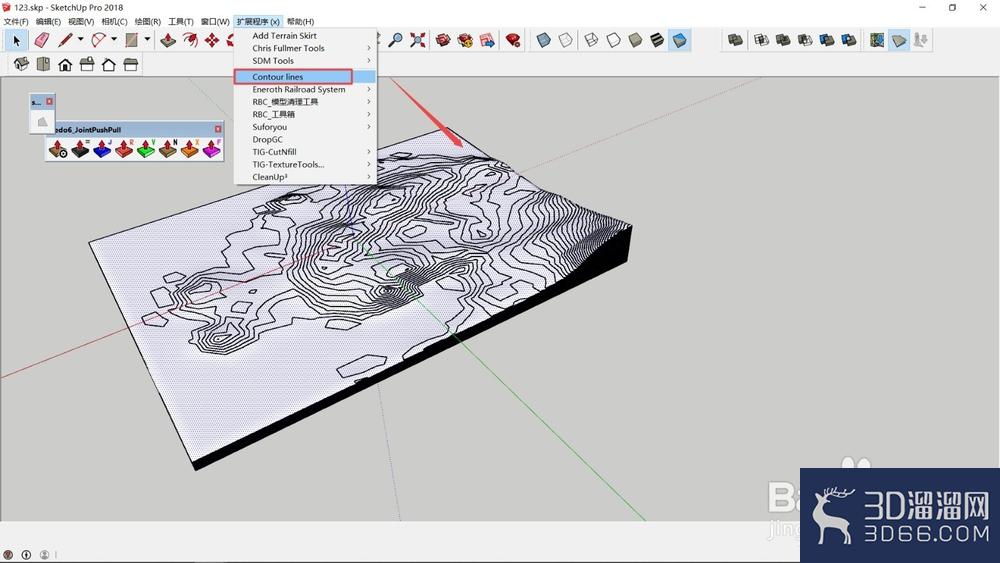
Task: Switch to Left view icon
Action: 131,64
